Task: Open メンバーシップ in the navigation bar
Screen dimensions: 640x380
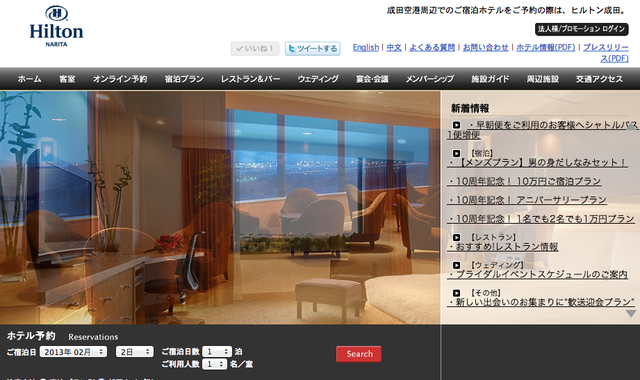Action: coord(430,79)
